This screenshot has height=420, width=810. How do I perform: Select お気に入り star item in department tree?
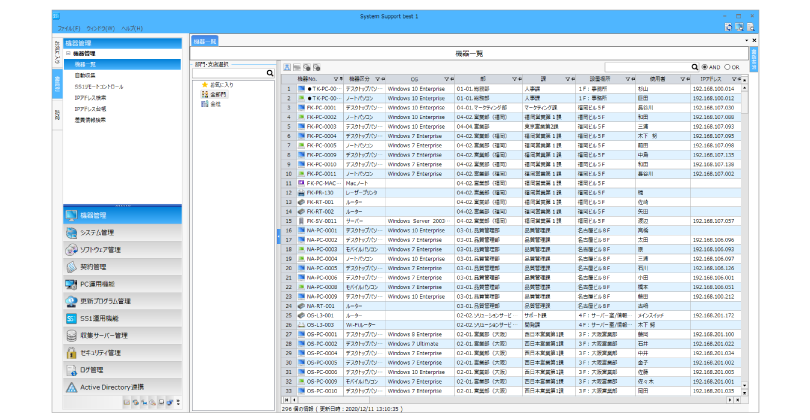217,85
